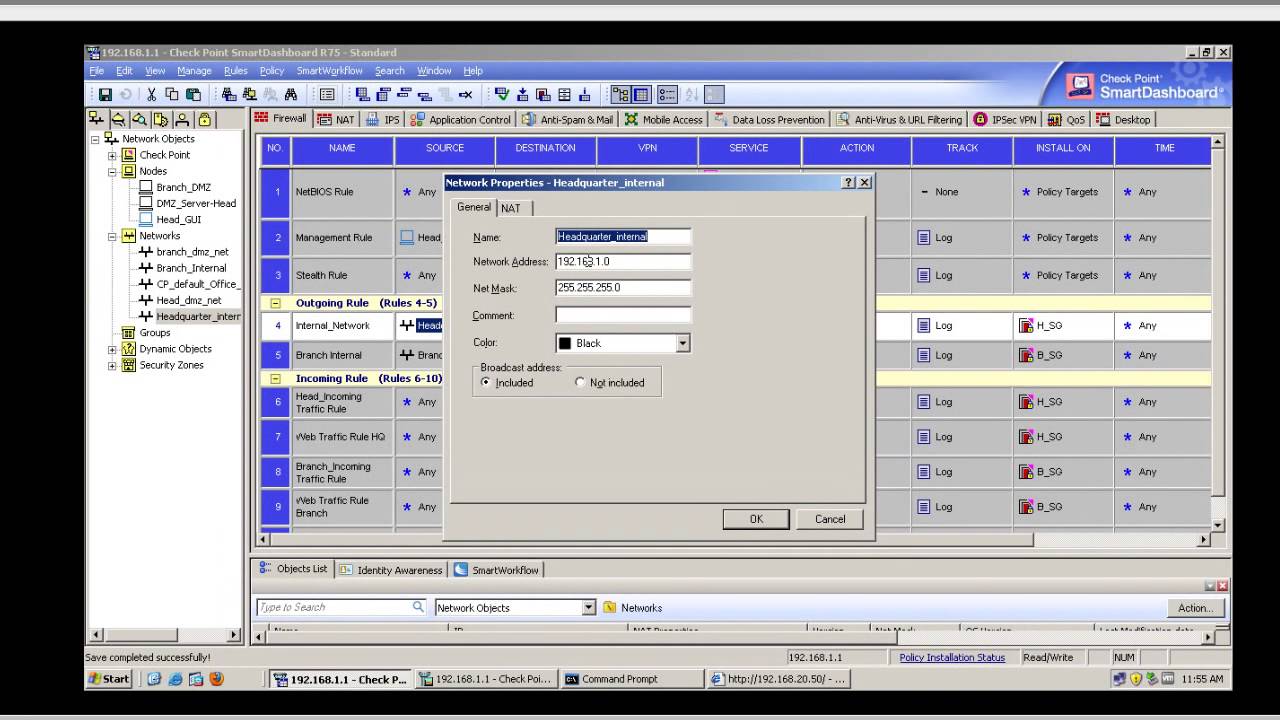This screenshot has width=1280, height=720.
Task: Expand the Dynamic Objects tree node
Action: click(112, 349)
